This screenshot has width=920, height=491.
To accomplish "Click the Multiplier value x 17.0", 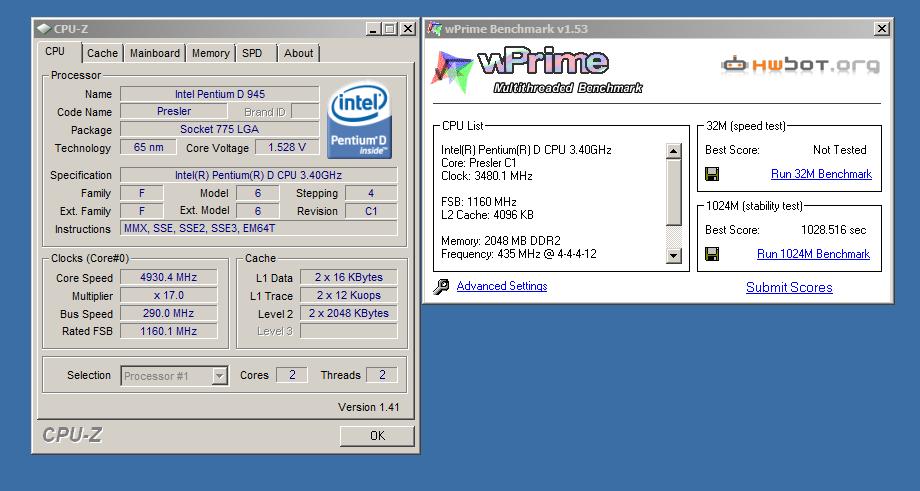I will [x=169, y=295].
